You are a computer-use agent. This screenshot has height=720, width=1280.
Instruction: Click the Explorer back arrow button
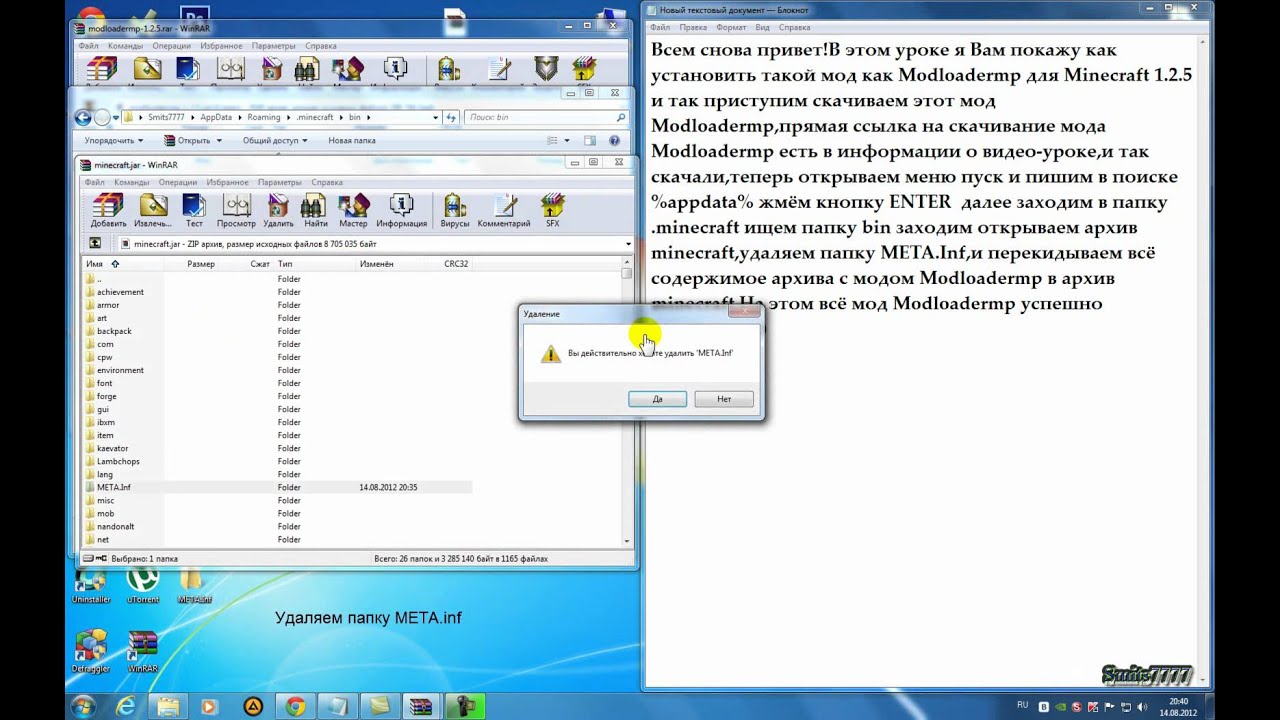[x=83, y=117]
